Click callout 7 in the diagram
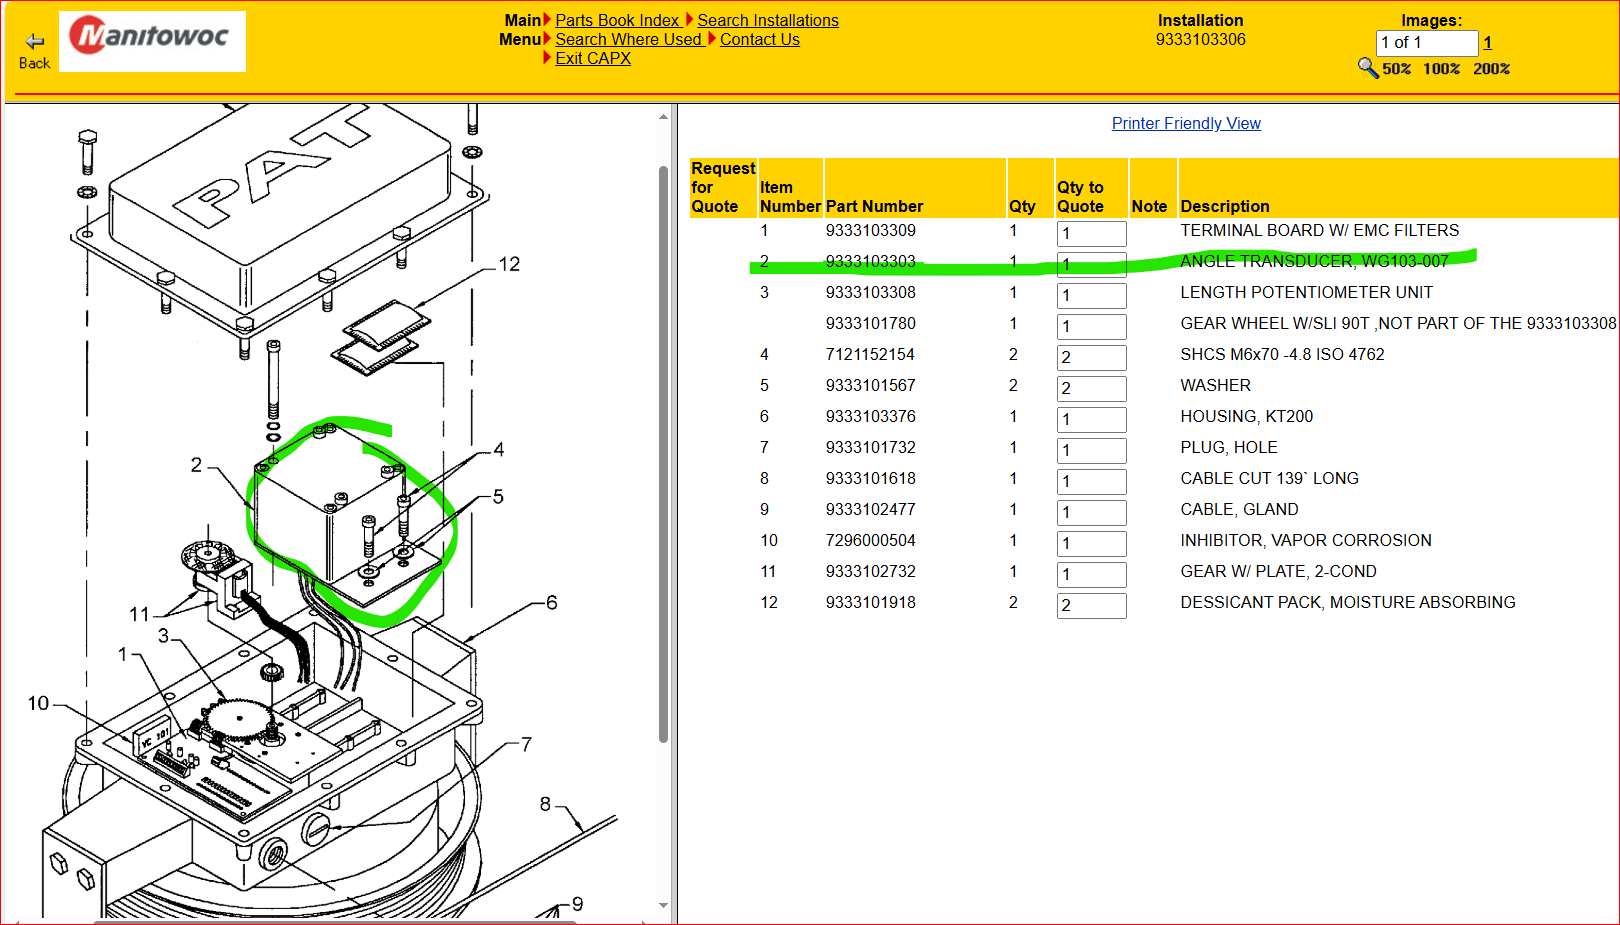Viewport: 1620px width, 925px height. pos(526,744)
